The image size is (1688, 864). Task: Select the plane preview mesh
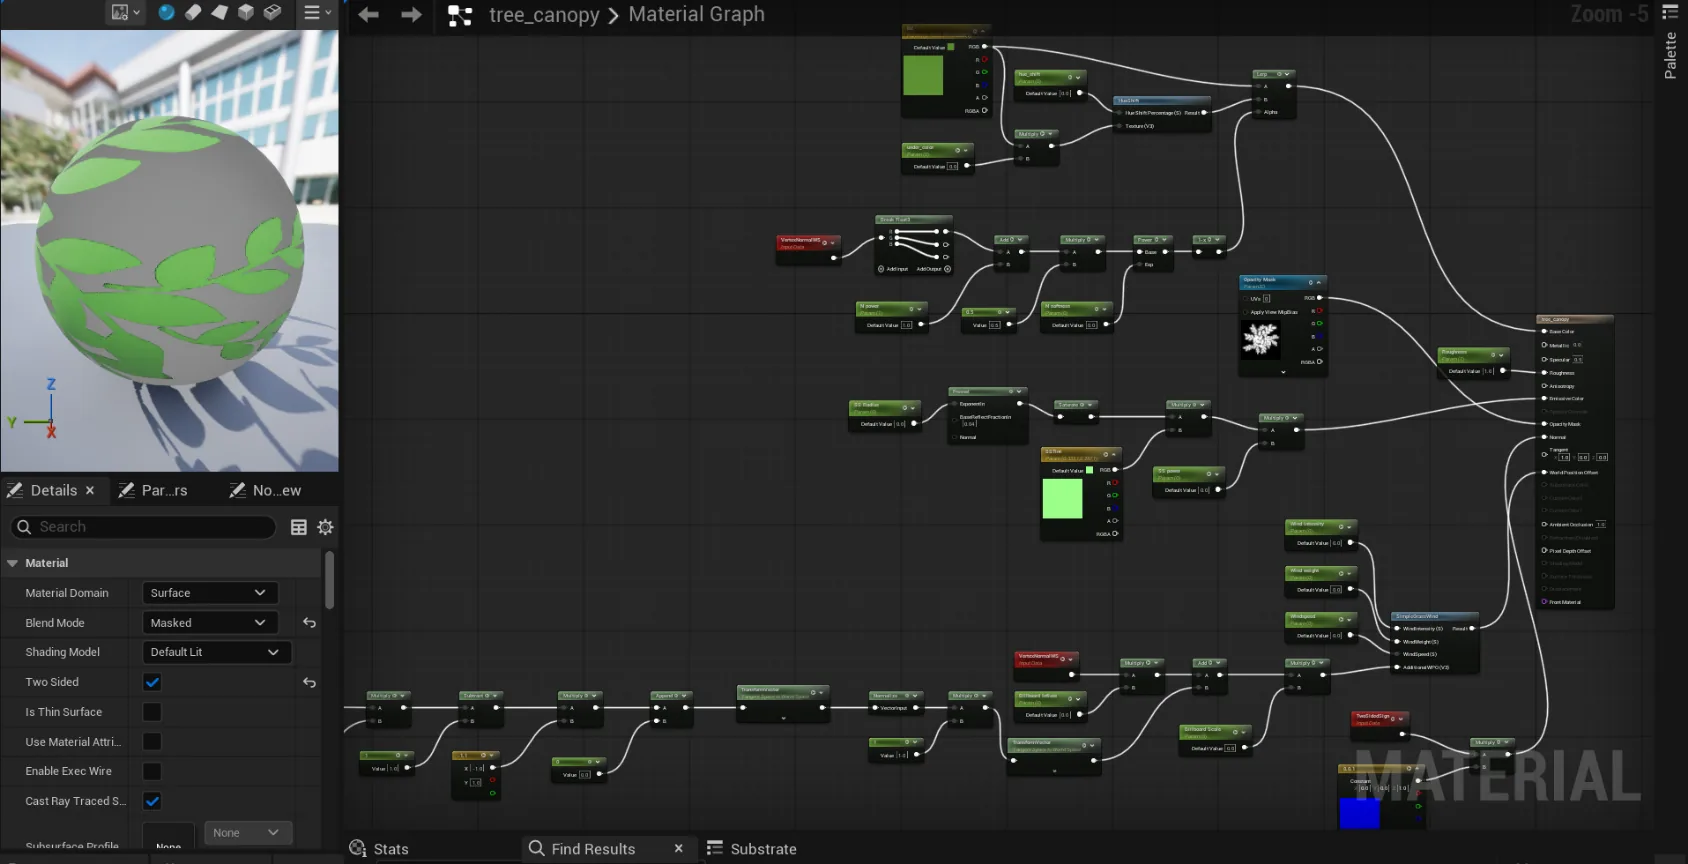coord(219,12)
